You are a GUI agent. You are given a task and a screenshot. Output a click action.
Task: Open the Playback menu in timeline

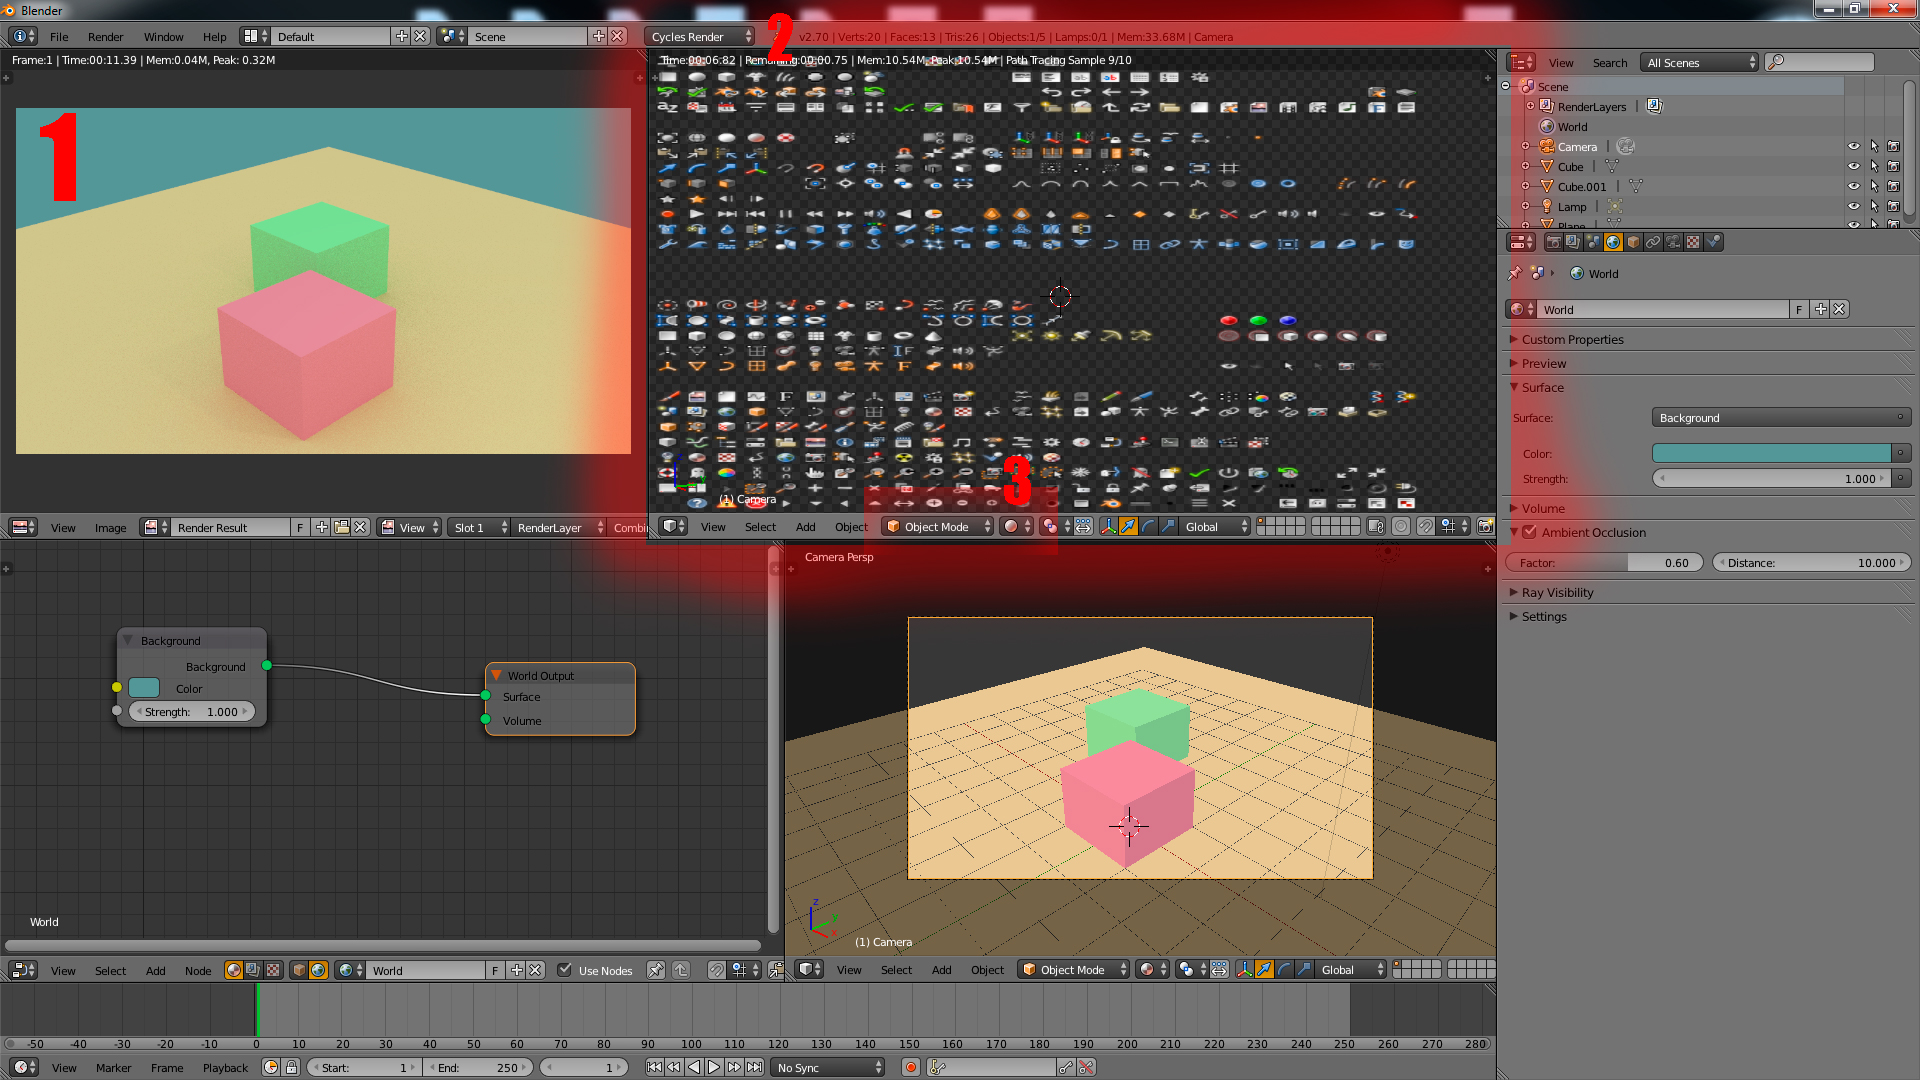point(225,1067)
